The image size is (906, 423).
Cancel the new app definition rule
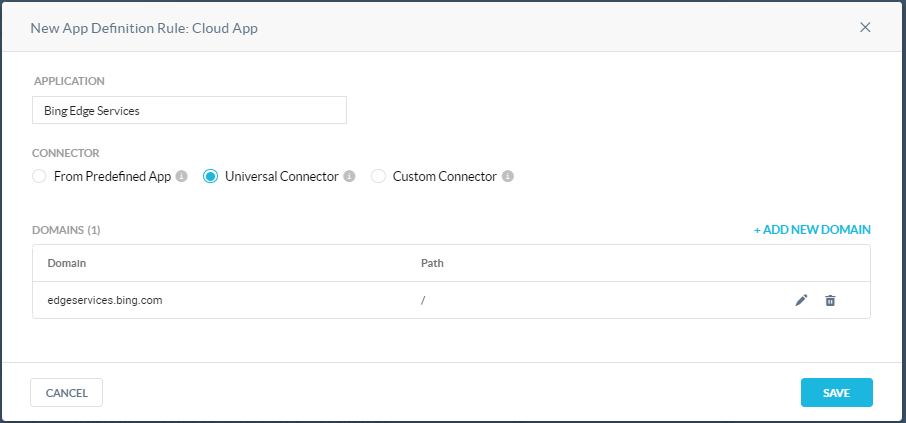pos(66,393)
